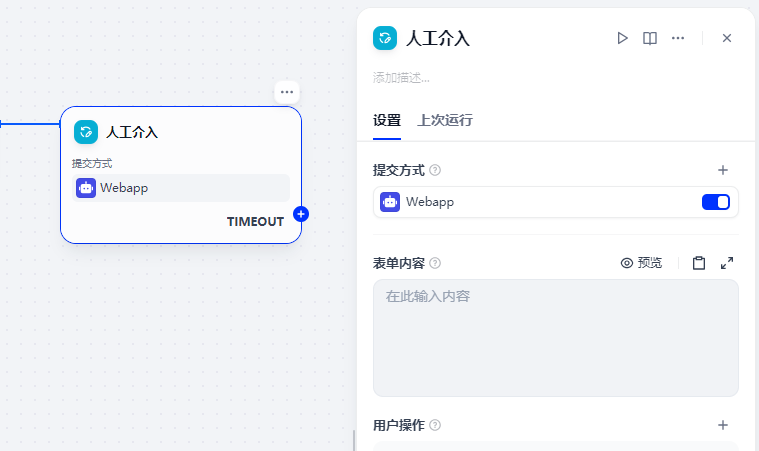Click the 添加描述 description field
The image size is (759, 451).
pos(401,78)
